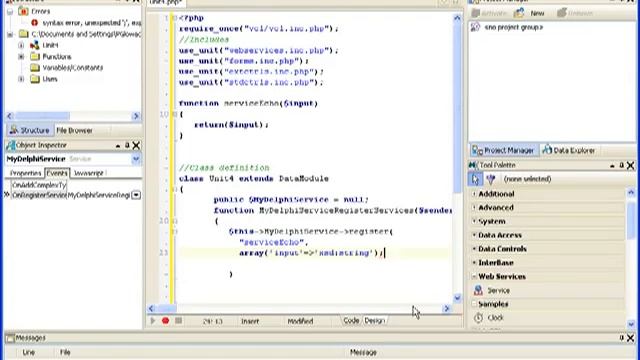Expand the Functions folder node
The height and width of the screenshot is (360, 640).
click(x=21, y=57)
